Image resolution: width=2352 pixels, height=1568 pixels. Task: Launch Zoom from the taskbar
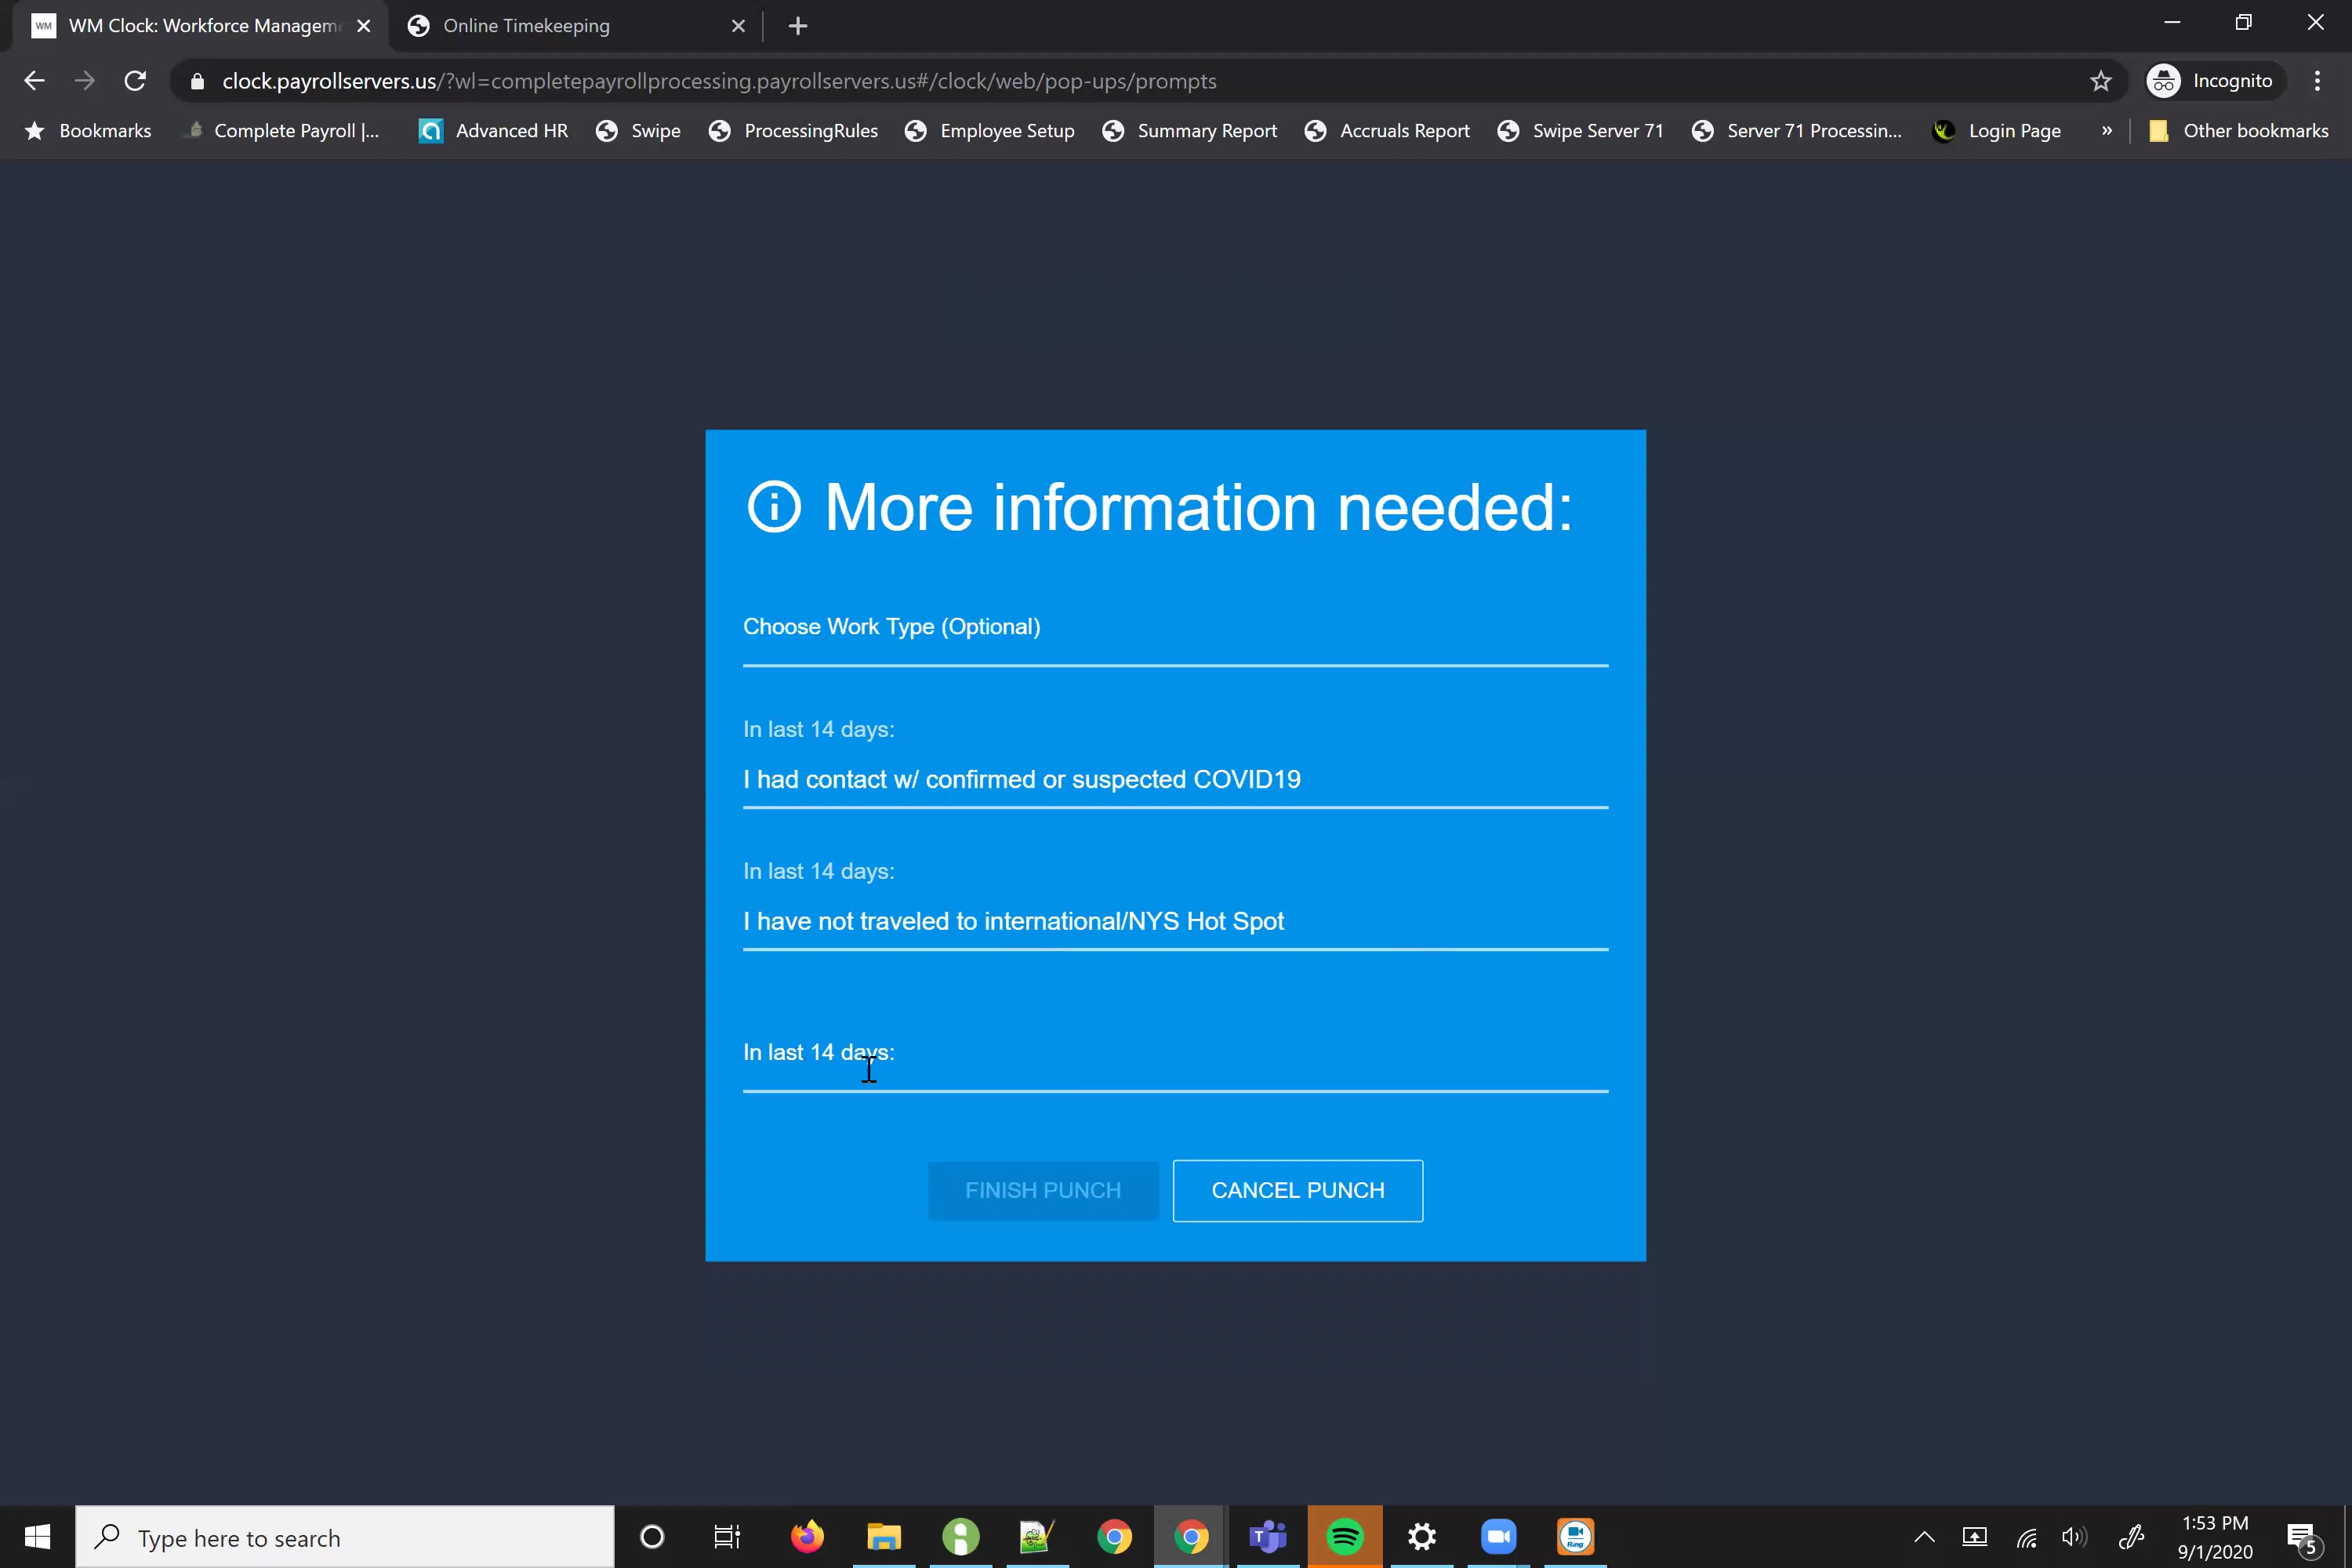point(1498,1536)
